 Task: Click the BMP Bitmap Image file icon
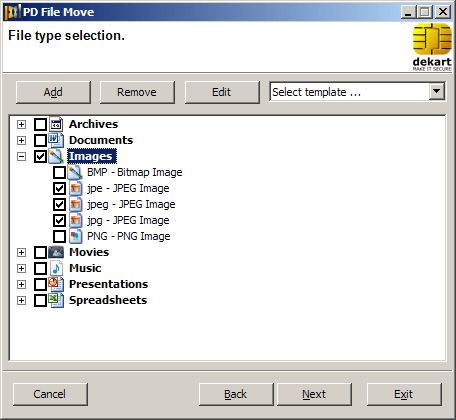click(75, 172)
